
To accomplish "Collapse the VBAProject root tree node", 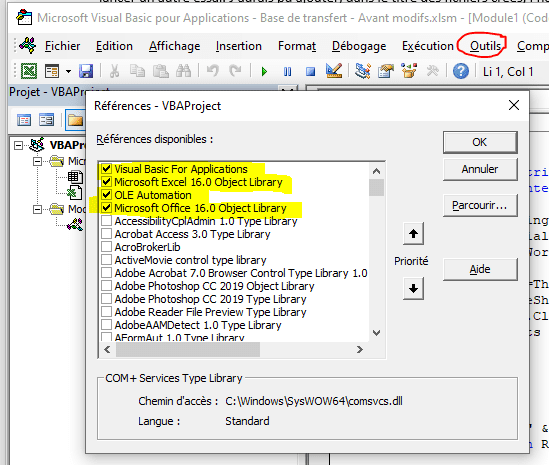I will coord(18,145).
